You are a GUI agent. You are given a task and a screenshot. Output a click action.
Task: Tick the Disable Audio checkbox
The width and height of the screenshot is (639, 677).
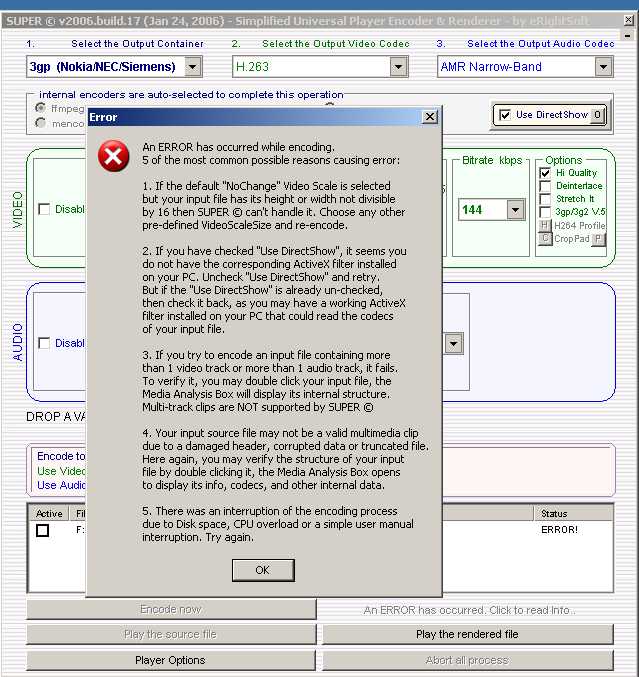point(44,343)
